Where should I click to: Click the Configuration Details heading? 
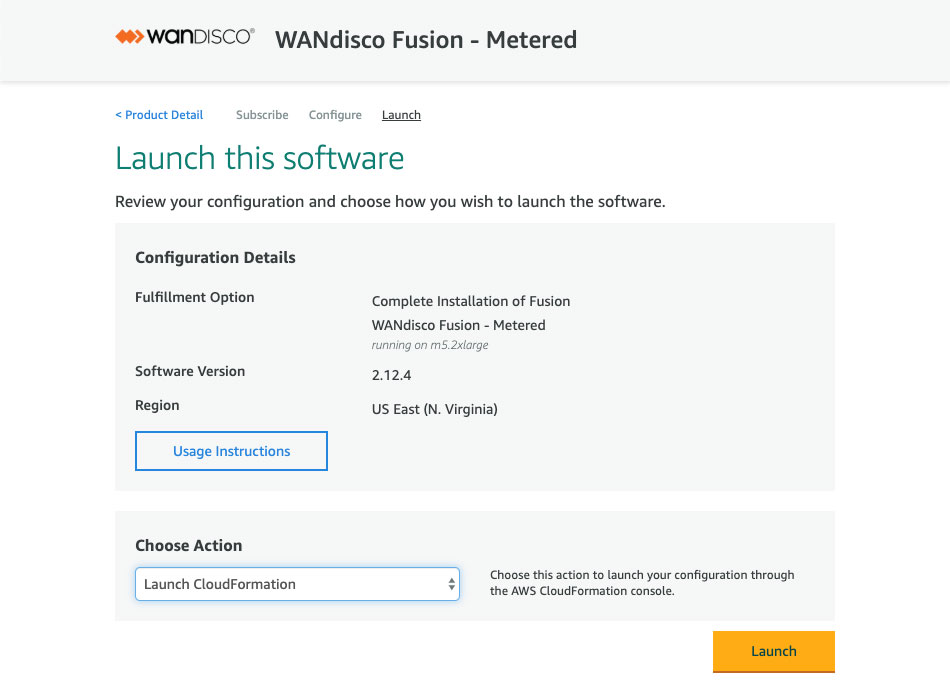click(x=215, y=257)
